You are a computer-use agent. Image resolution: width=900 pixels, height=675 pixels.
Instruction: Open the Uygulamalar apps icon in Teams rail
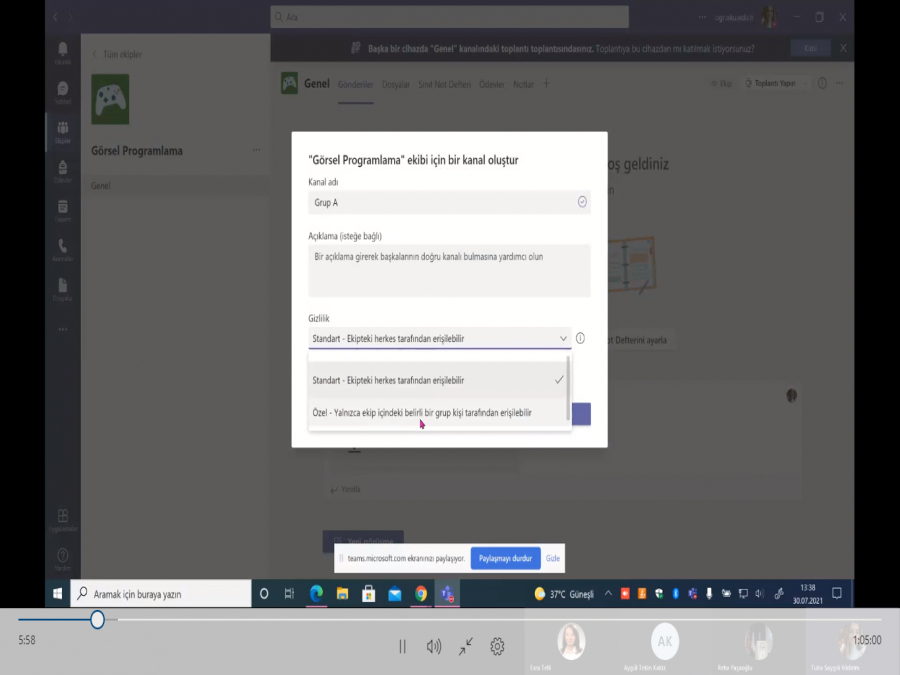63,519
